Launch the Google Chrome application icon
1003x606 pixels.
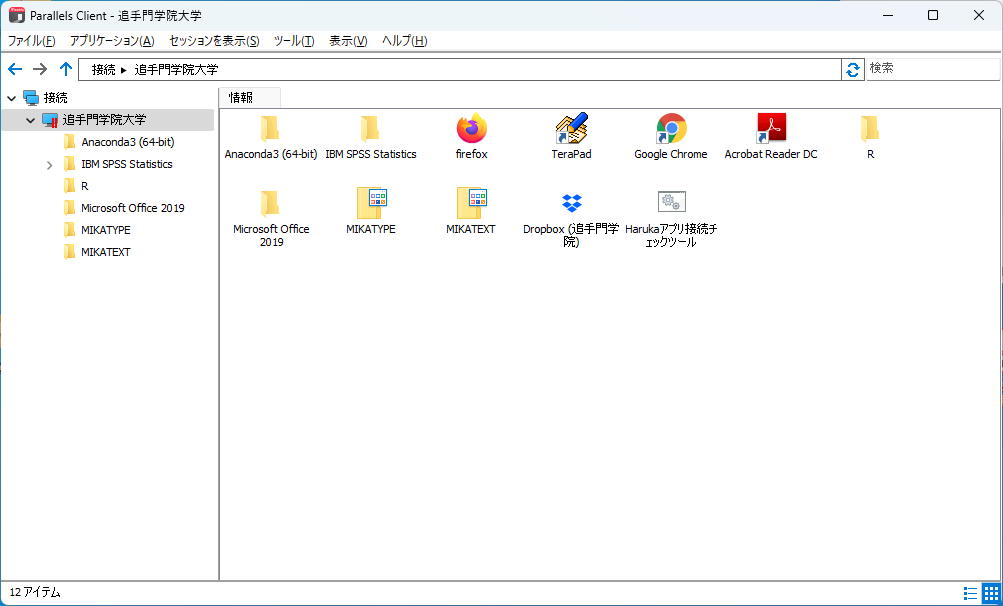(671, 129)
